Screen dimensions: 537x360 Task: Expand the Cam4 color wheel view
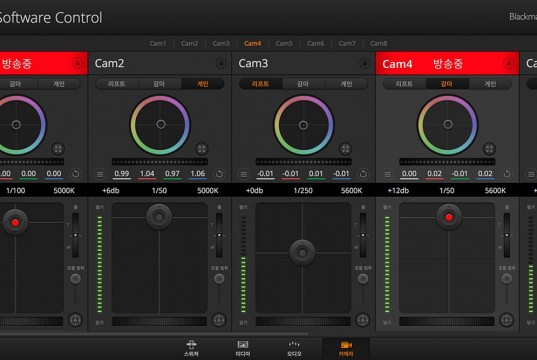[x=489, y=149]
